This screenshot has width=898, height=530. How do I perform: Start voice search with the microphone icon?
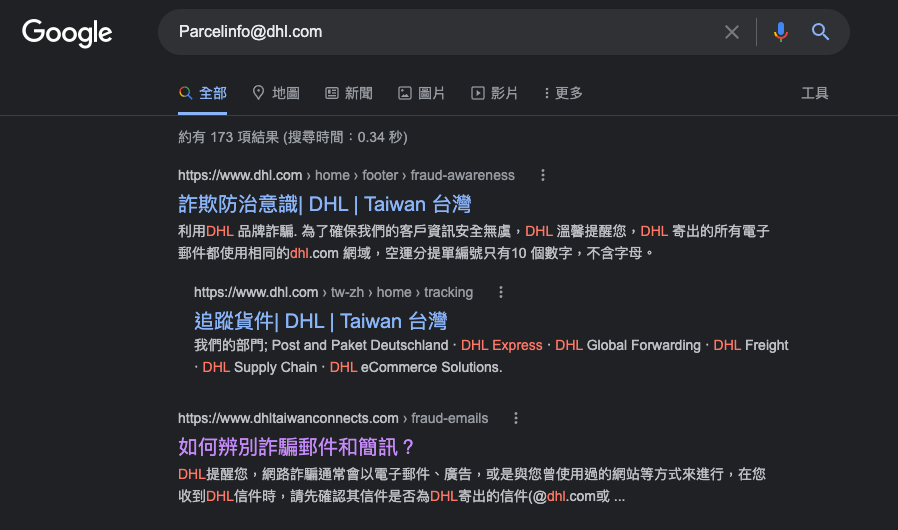click(780, 32)
